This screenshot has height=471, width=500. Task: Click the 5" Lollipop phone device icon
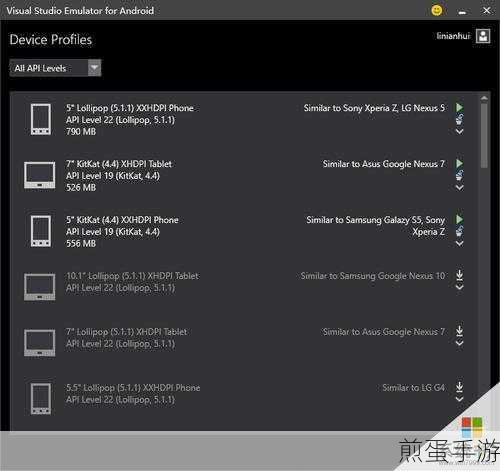tap(41, 119)
